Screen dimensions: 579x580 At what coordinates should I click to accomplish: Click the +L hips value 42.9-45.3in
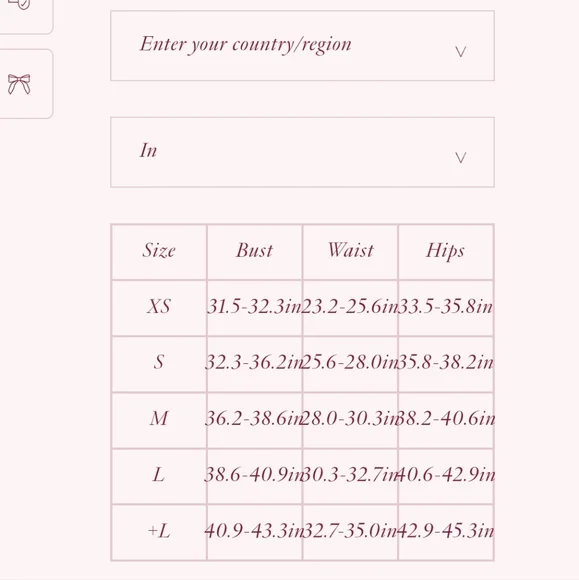point(446,531)
